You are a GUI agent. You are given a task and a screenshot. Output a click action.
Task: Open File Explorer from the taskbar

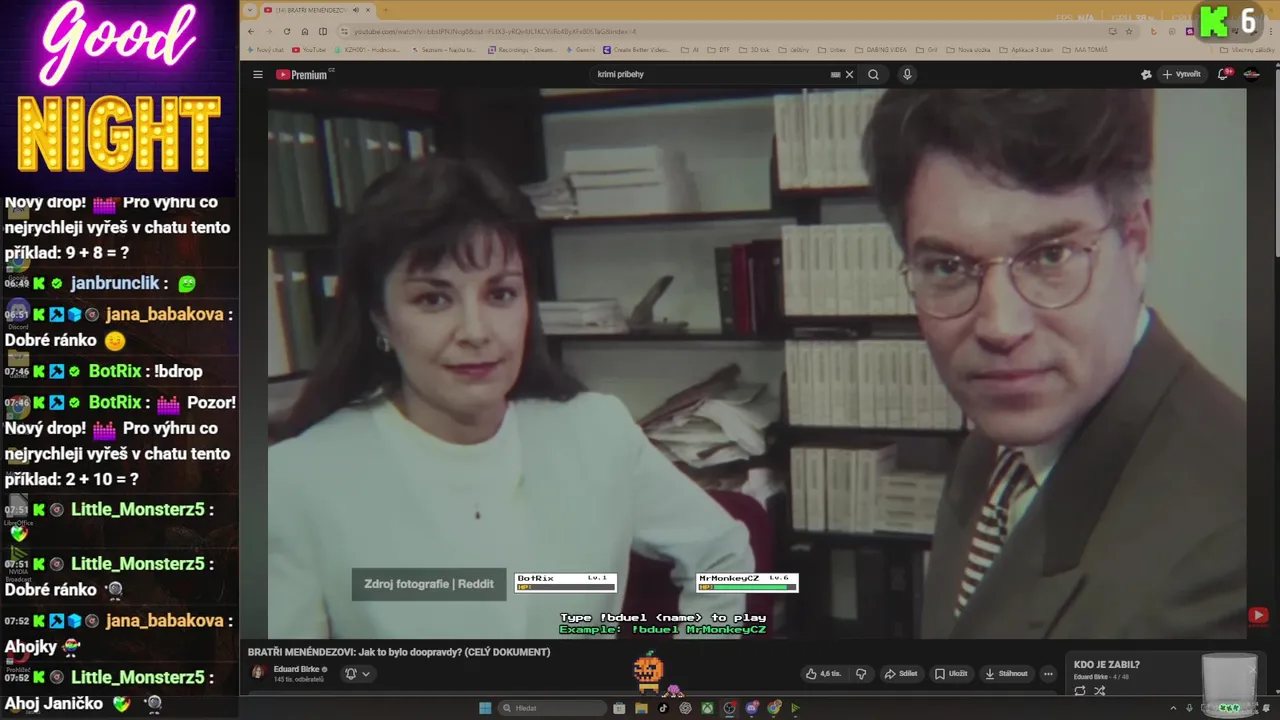(x=641, y=708)
